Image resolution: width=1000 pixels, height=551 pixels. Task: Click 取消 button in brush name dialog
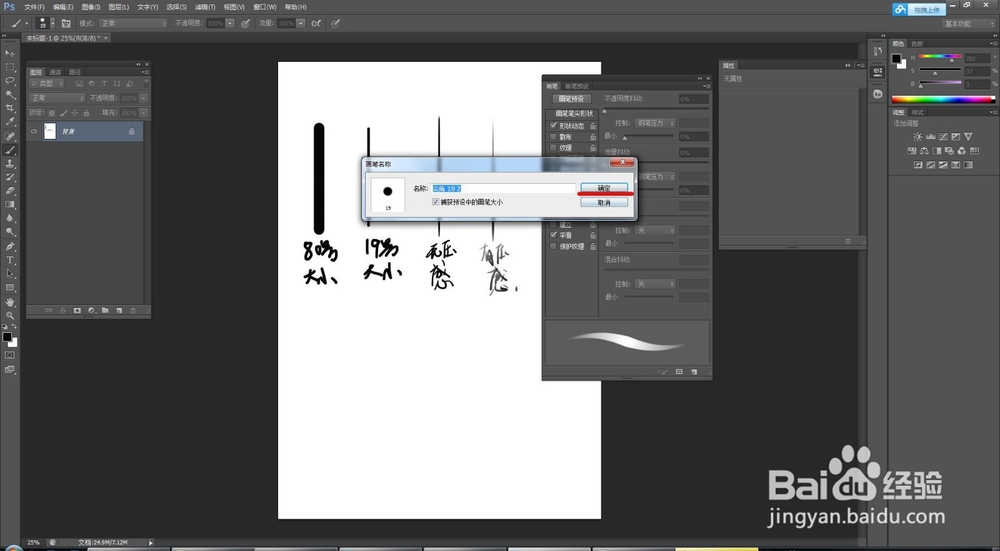coord(604,202)
